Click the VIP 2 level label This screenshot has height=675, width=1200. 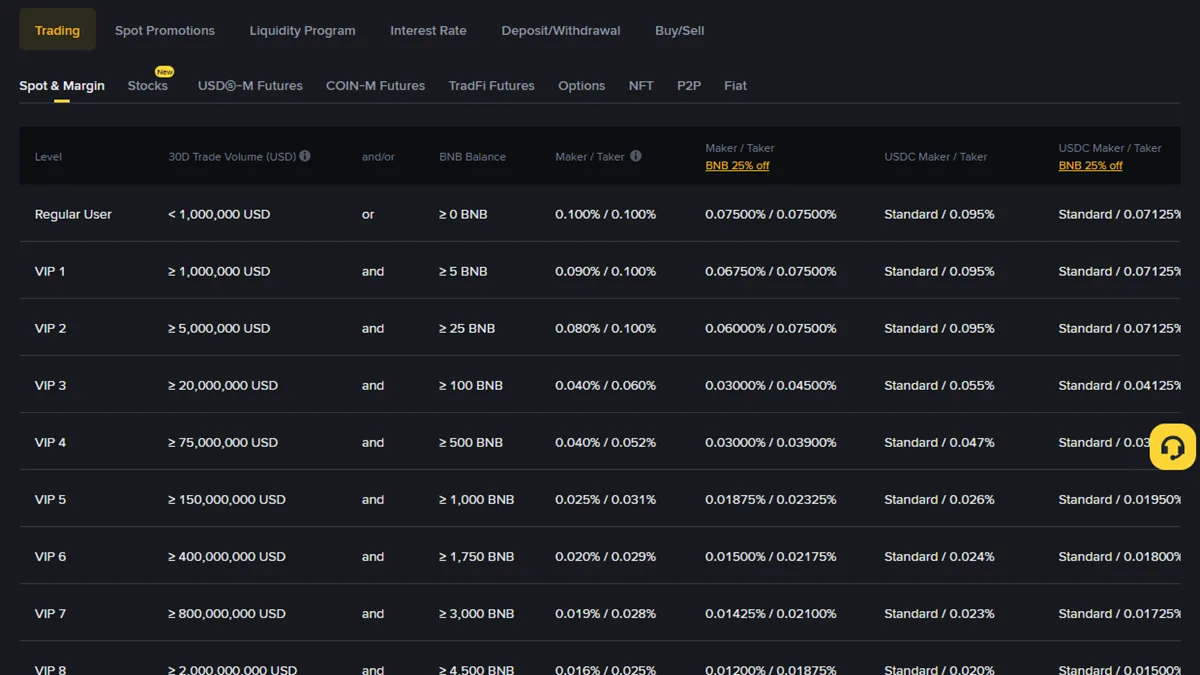pyautogui.click(x=50, y=328)
